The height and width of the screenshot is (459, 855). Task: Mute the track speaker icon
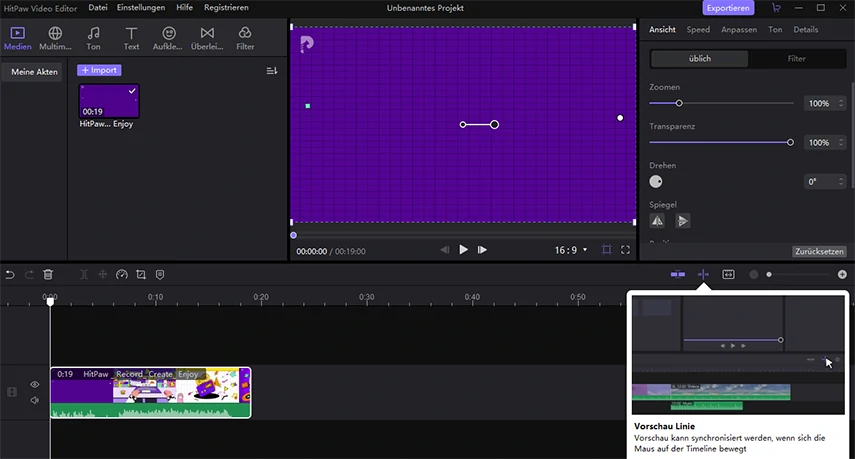pos(34,400)
